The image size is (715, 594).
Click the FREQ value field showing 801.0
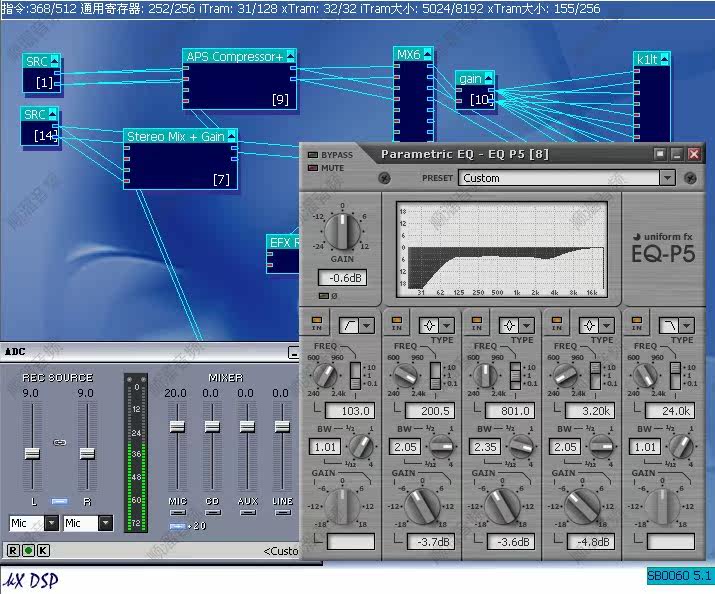(510, 411)
